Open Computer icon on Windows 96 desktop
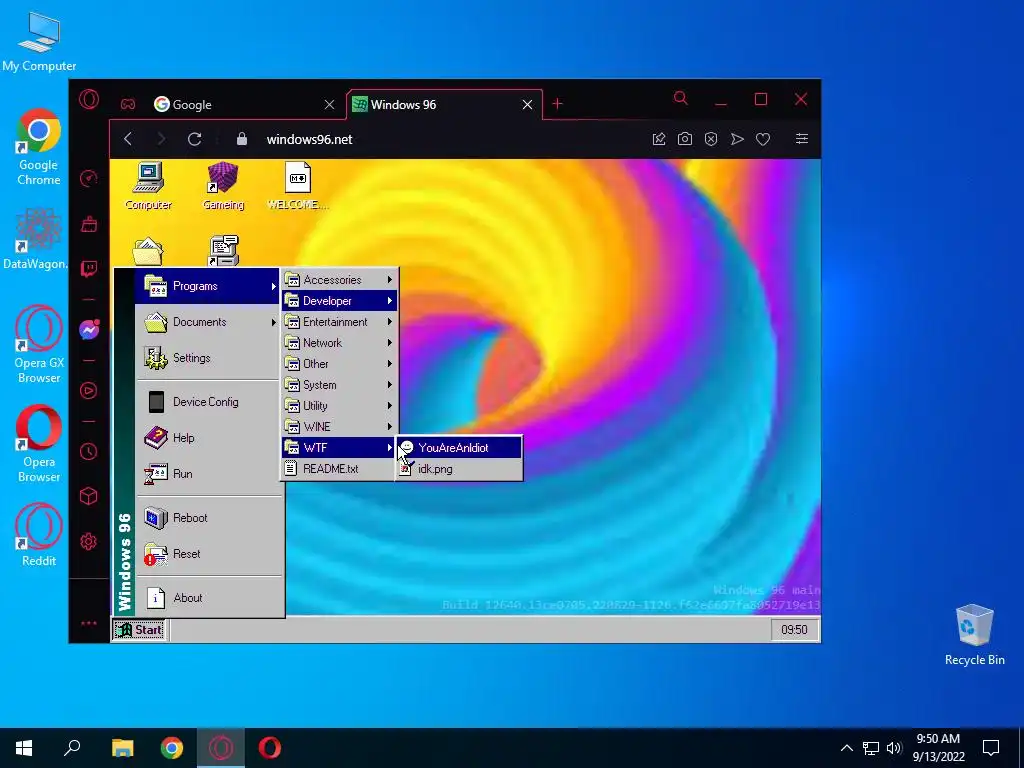Image resolution: width=1024 pixels, height=768 pixels. [148, 186]
